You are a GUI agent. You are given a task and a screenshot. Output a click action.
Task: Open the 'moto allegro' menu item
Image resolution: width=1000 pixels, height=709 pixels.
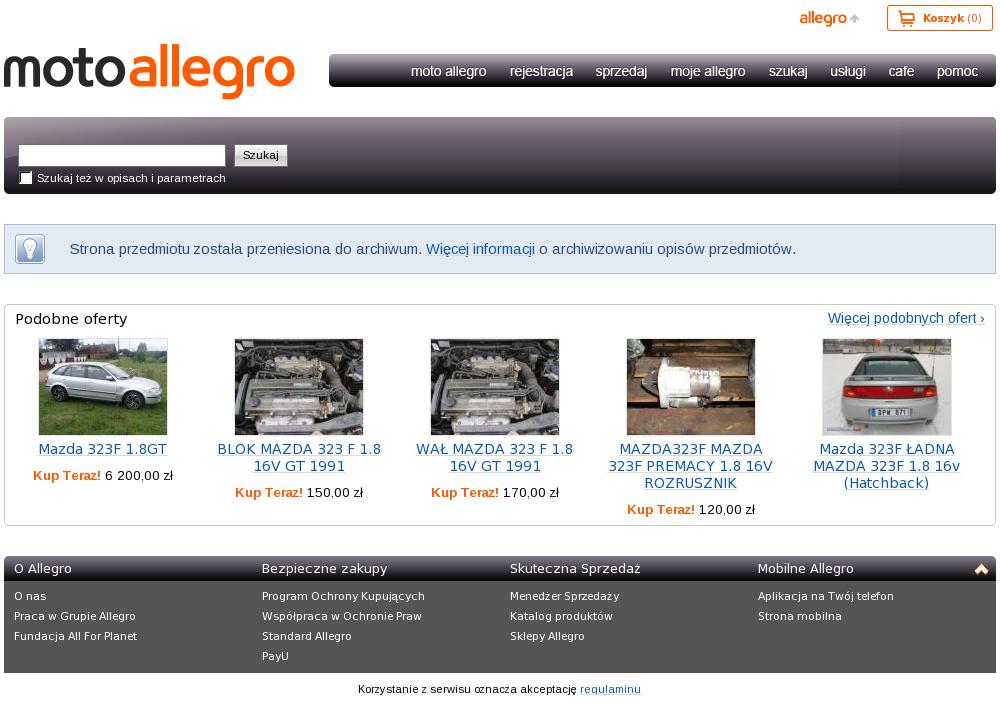pos(448,71)
